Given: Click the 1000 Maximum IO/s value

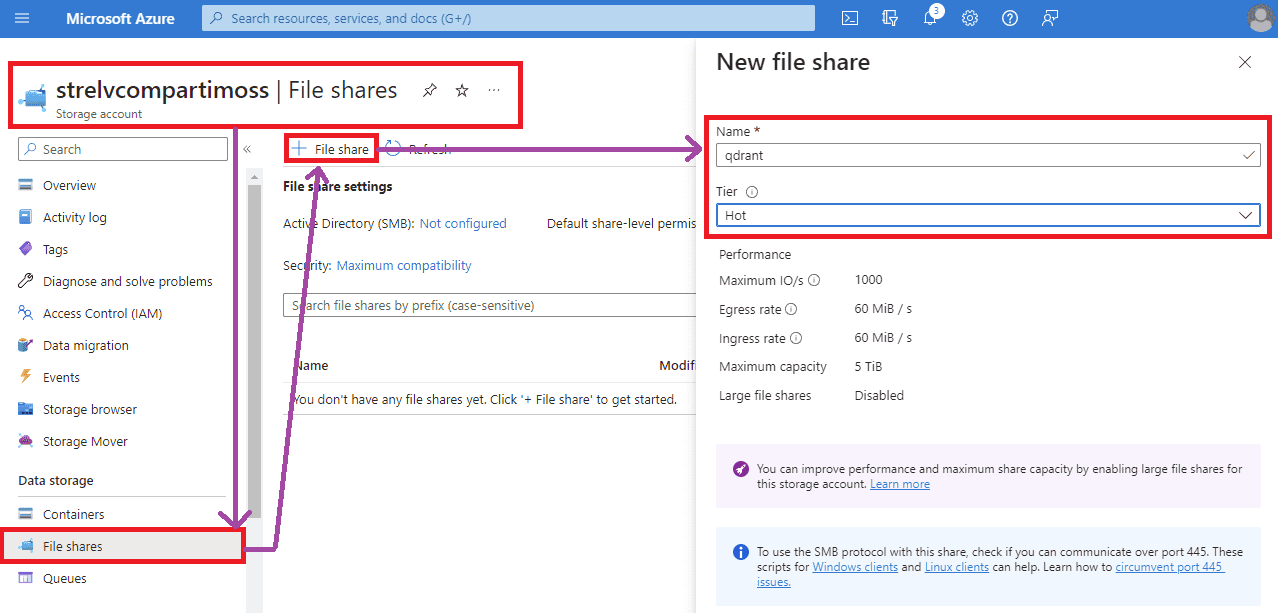Looking at the screenshot, I should click(869, 280).
